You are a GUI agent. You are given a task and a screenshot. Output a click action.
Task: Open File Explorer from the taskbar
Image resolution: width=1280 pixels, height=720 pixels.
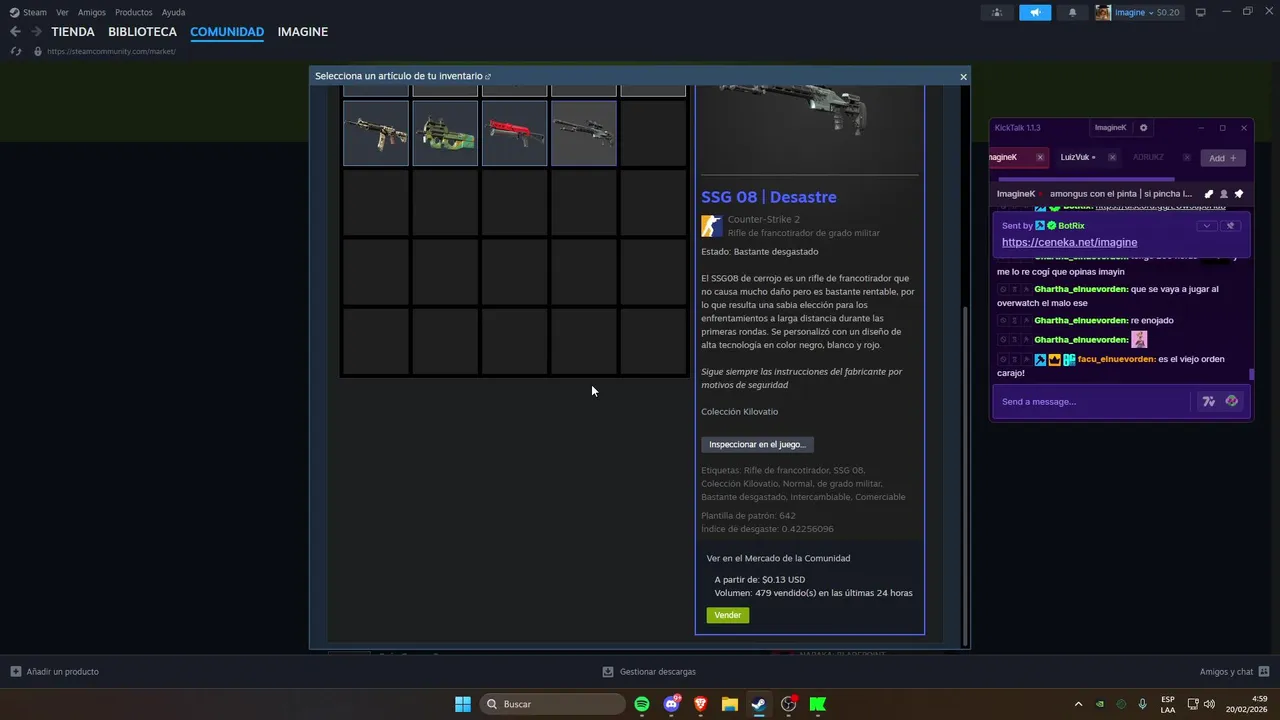point(729,704)
